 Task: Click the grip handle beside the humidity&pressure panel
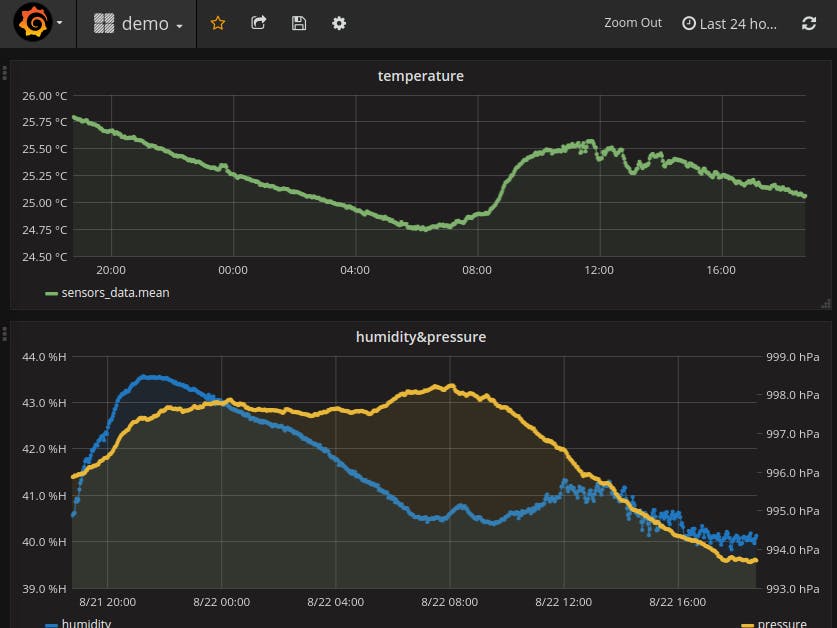(x=4, y=333)
